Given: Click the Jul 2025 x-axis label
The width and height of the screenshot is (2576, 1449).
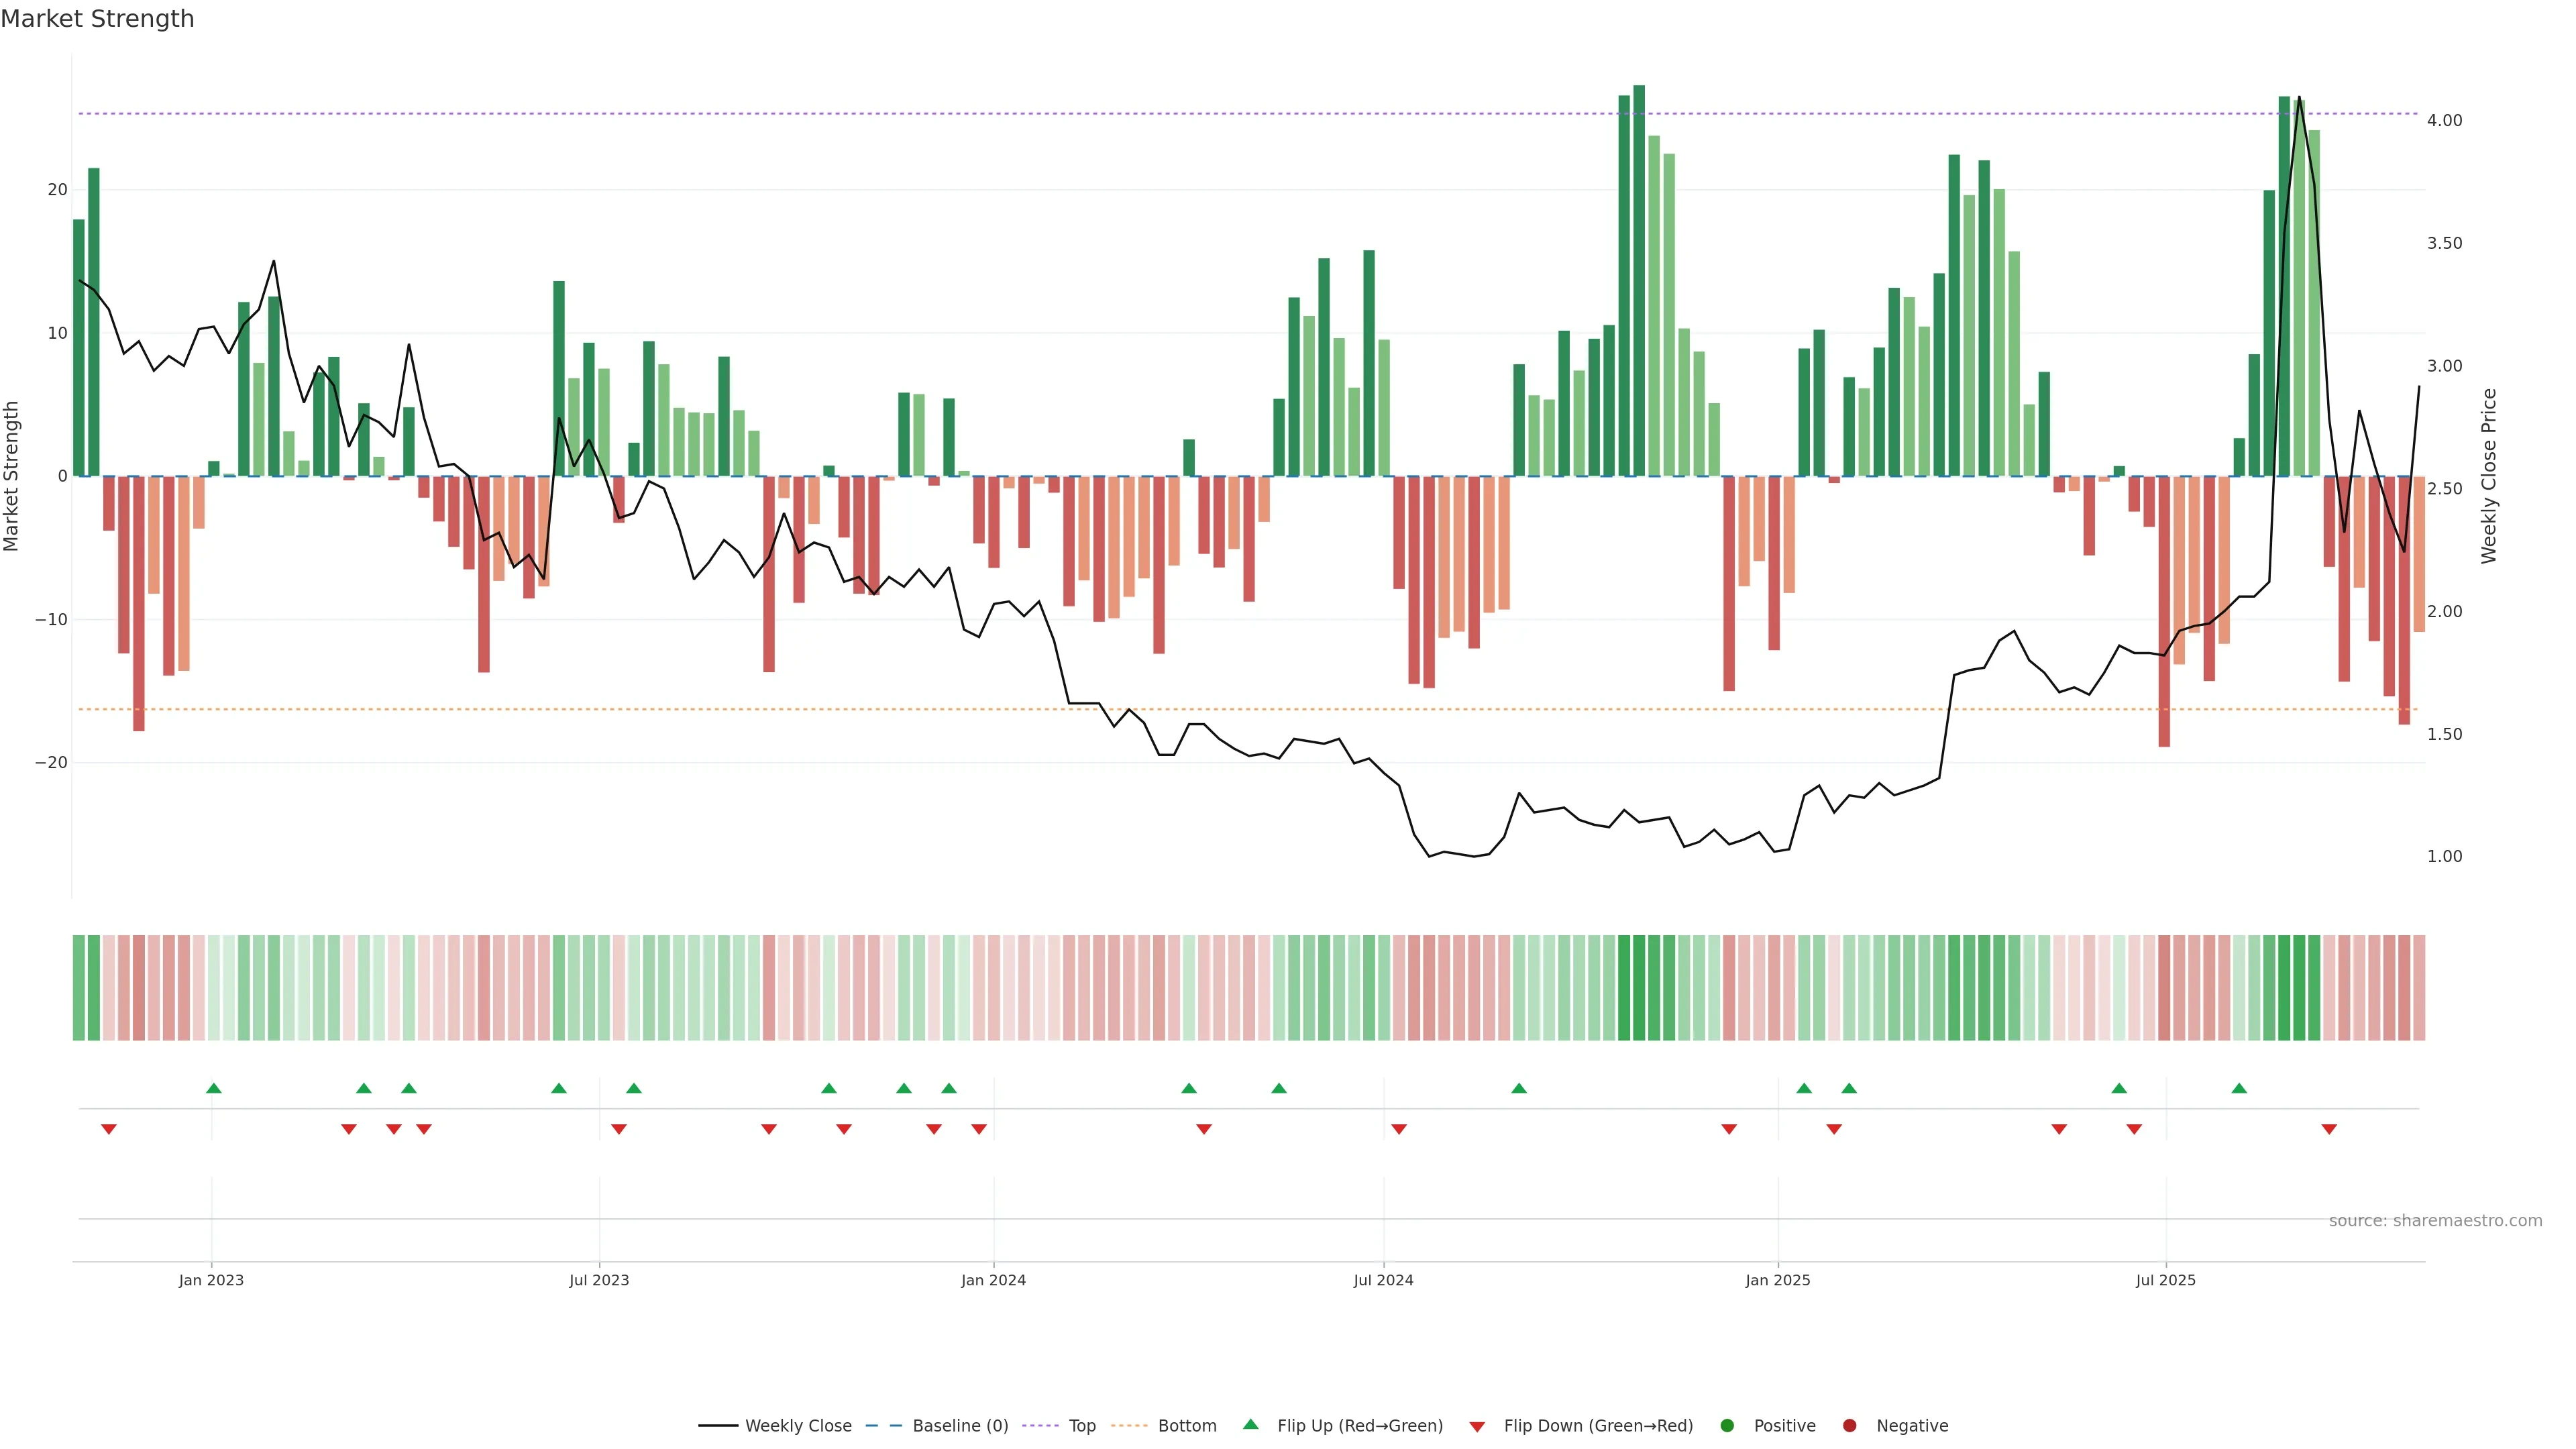Looking at the screenshot, I should pyautogui.click(x=2165, y=1280).
